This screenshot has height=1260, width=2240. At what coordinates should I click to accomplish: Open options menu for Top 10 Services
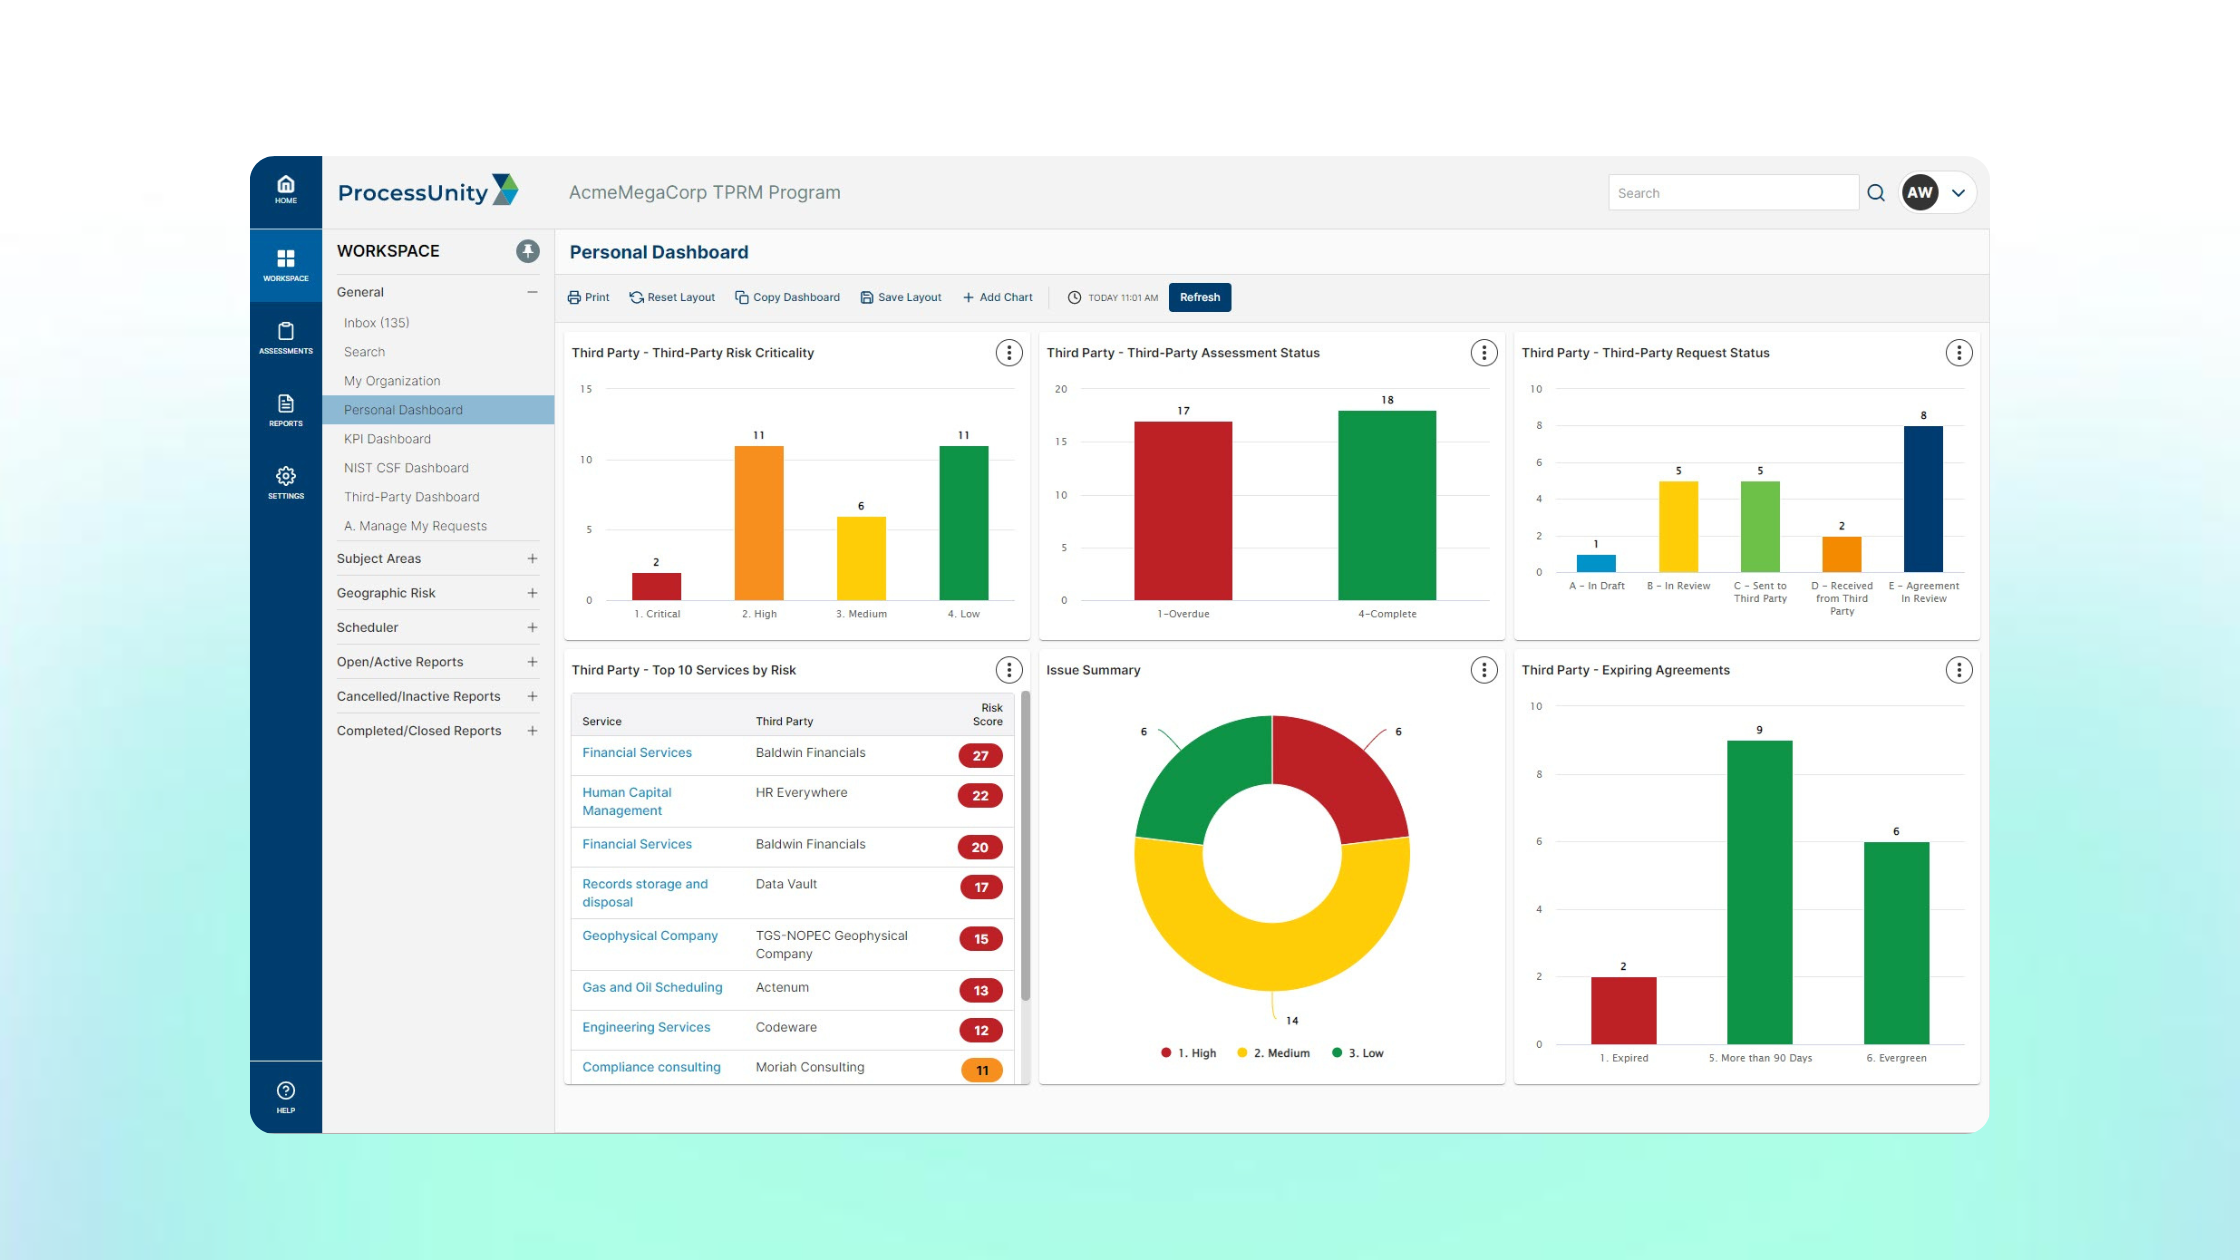pos(1009,670)
